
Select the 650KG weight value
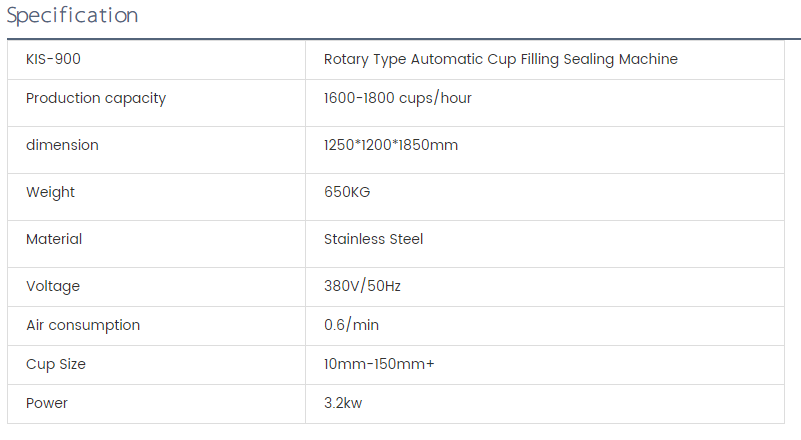point(347,192)
